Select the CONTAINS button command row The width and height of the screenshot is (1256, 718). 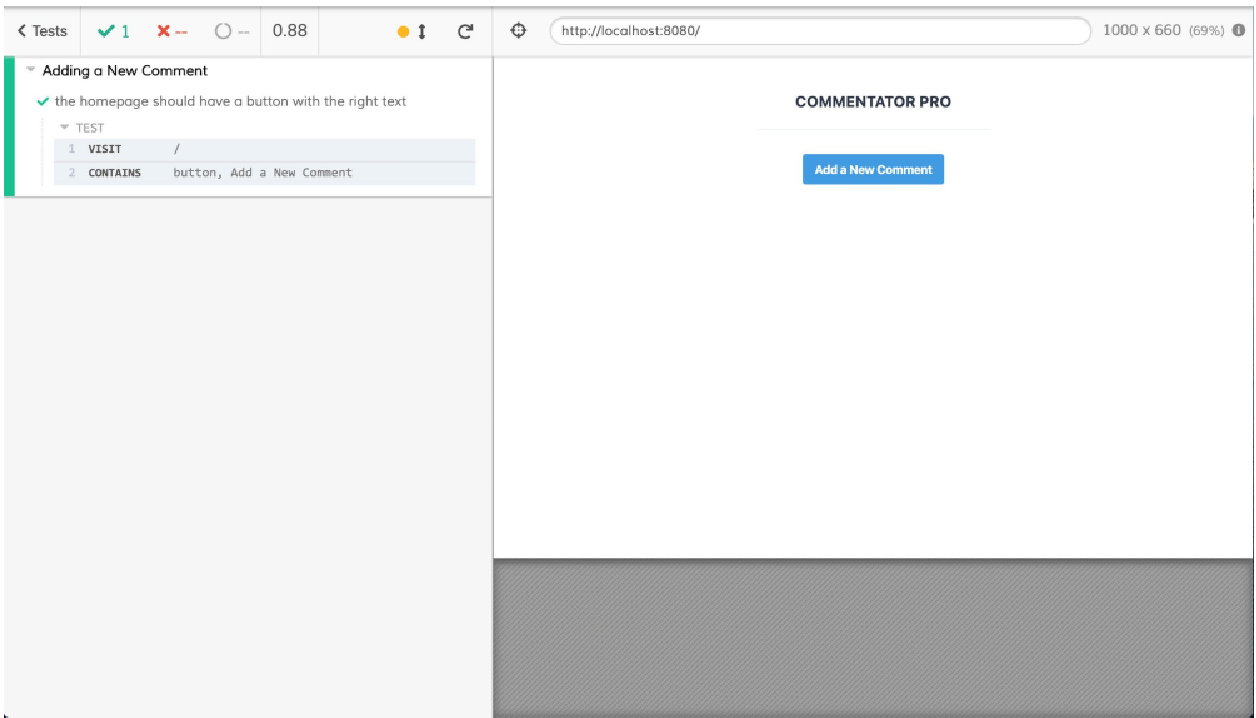(265, 173)
